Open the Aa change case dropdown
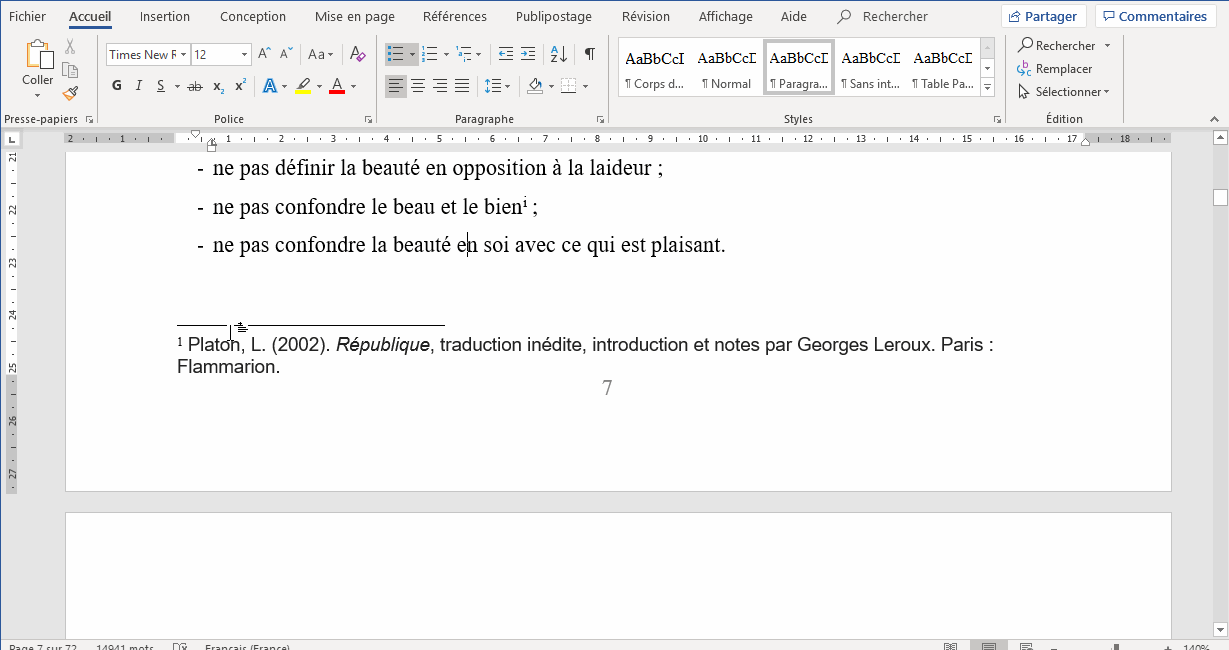Screen dimensions: 1229x650 (321, 54)
